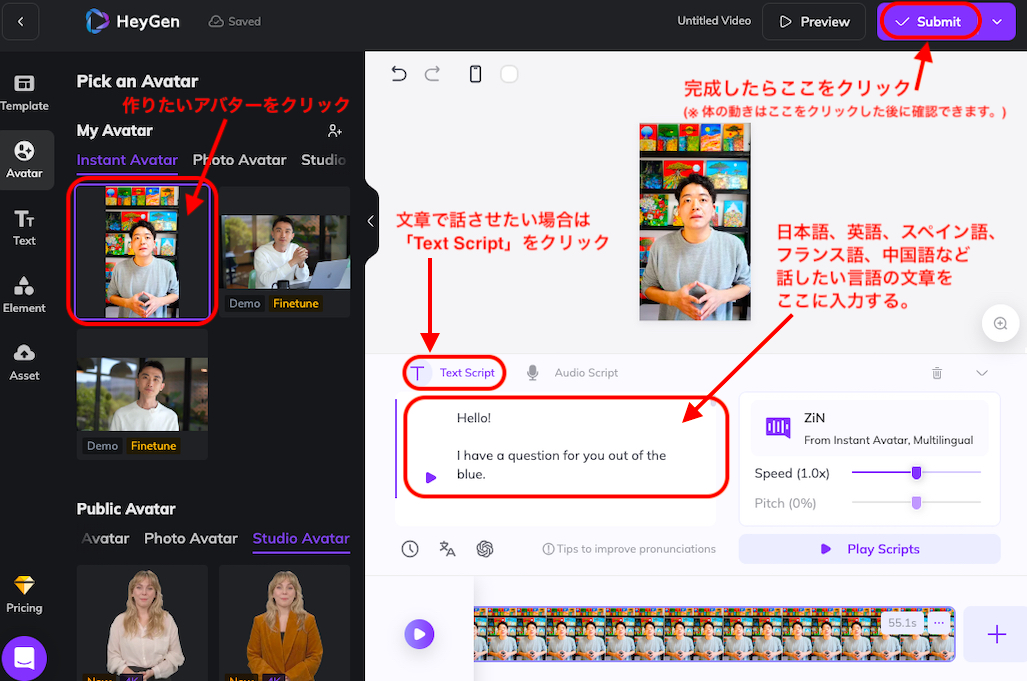
Task: Open the AI script writer icon
Action: tap(485, 548)
